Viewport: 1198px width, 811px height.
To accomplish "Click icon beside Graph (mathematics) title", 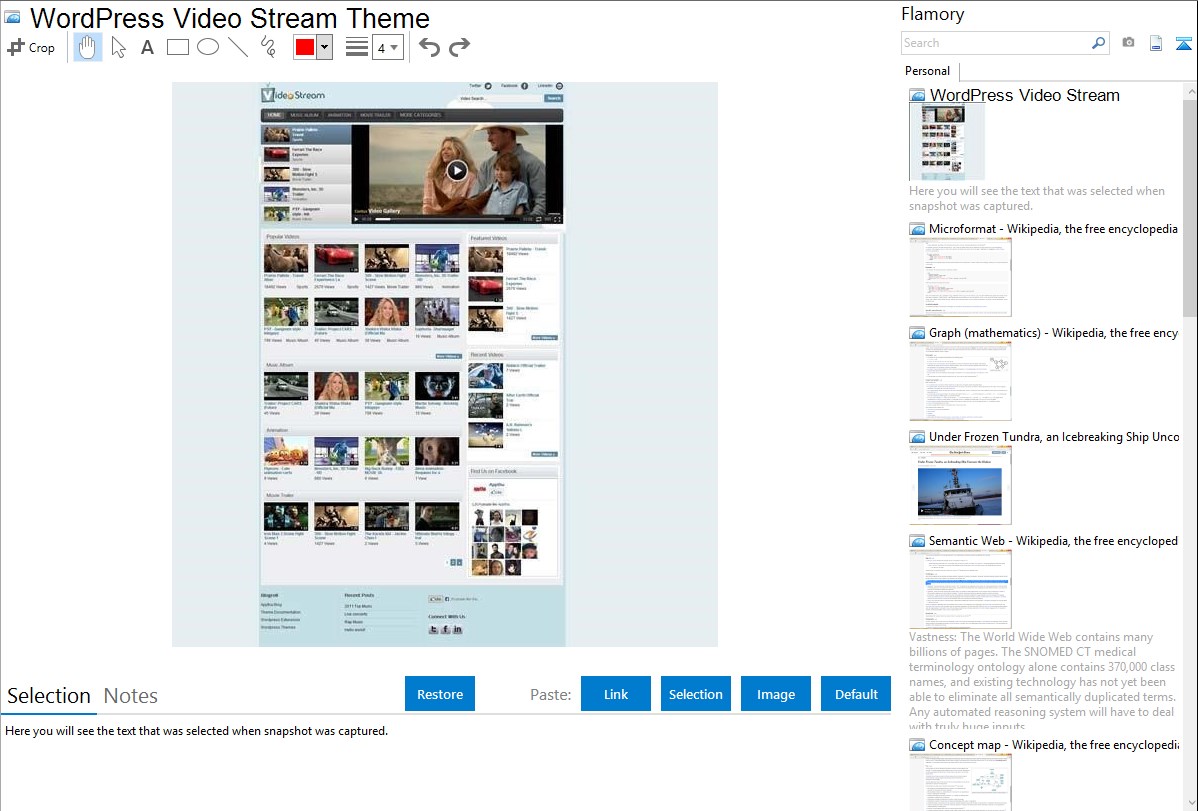I will pyautogui.click(x=917, y=333).
